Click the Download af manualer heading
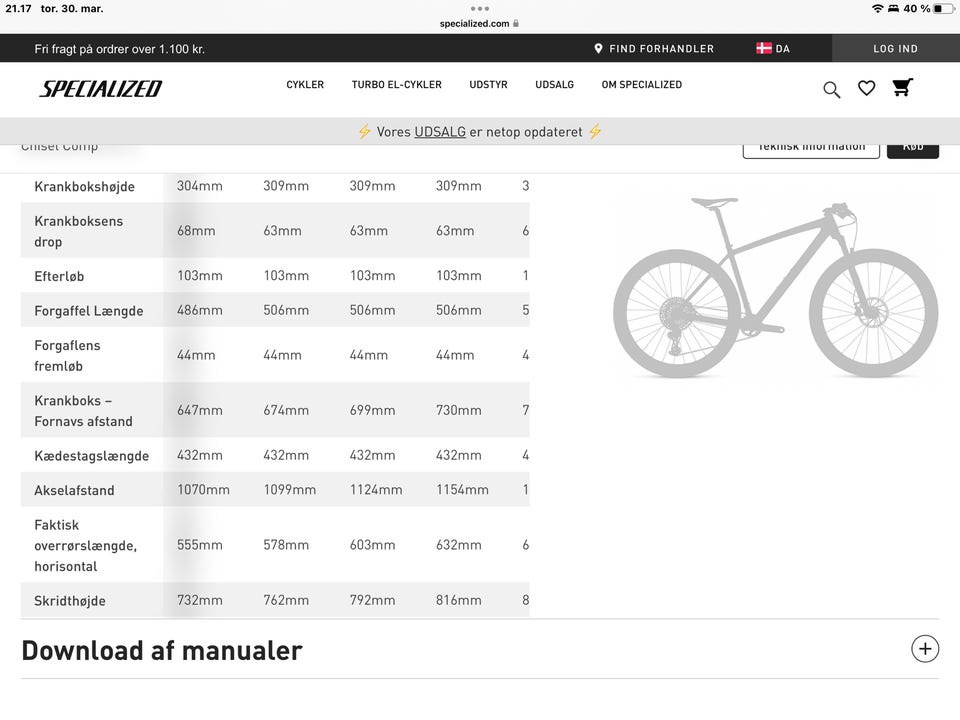This screenshot has height=720, width=960. [162, 650]
